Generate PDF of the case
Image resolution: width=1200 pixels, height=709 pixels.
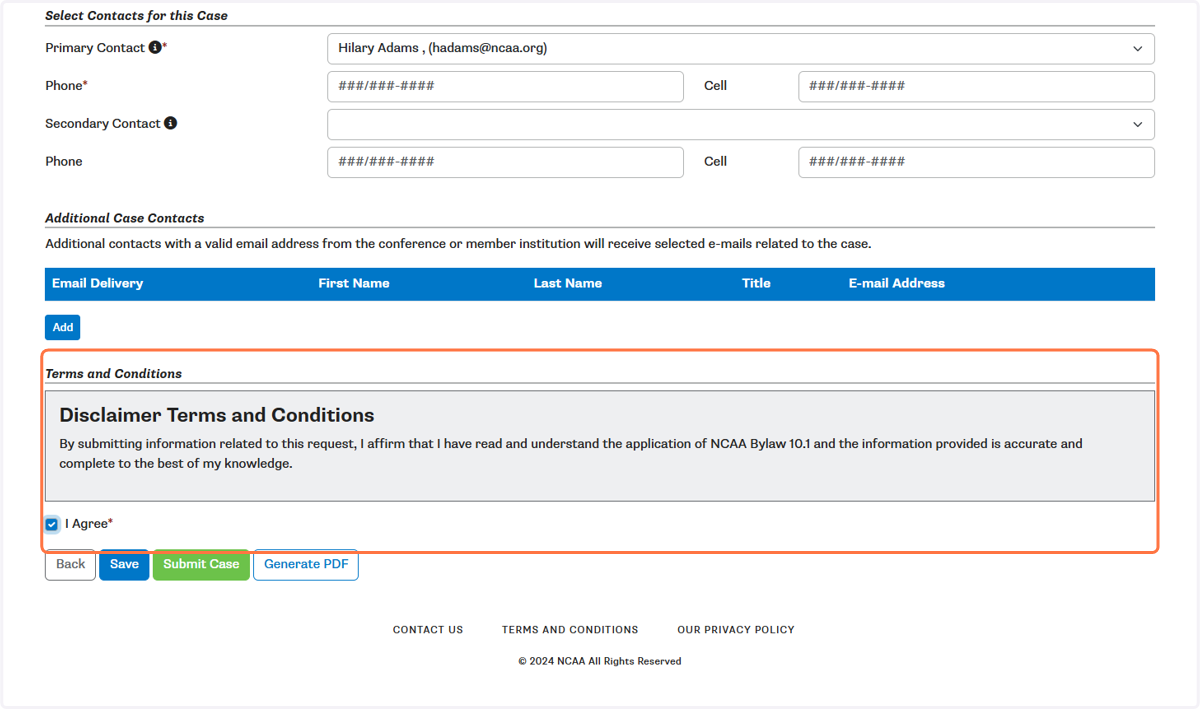pos(306,564)
